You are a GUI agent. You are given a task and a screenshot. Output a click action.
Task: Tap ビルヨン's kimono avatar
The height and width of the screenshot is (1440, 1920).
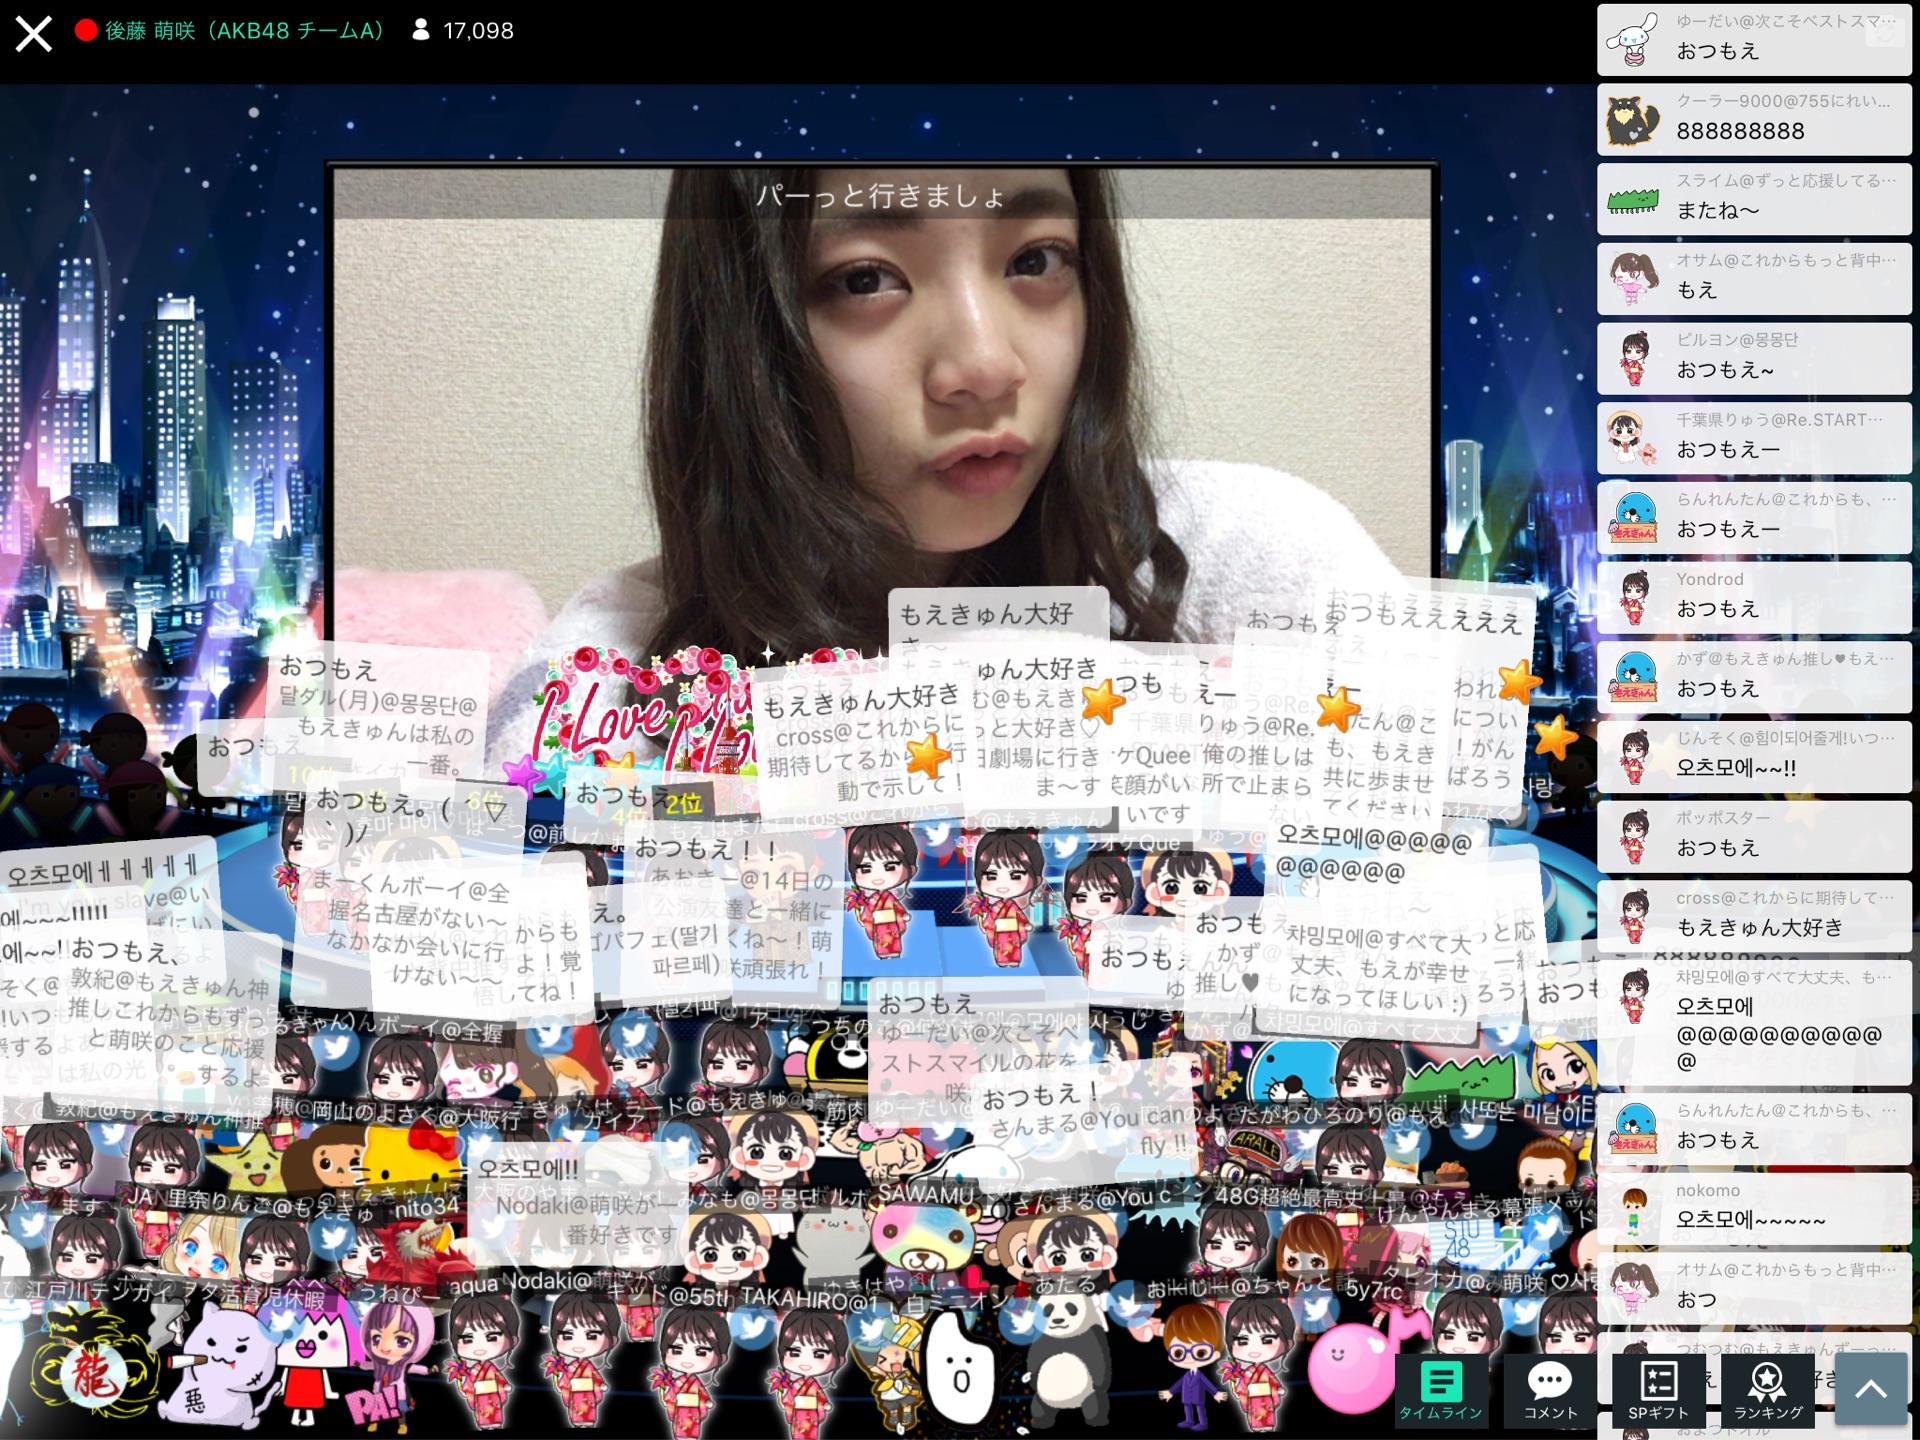point(1634,359)
